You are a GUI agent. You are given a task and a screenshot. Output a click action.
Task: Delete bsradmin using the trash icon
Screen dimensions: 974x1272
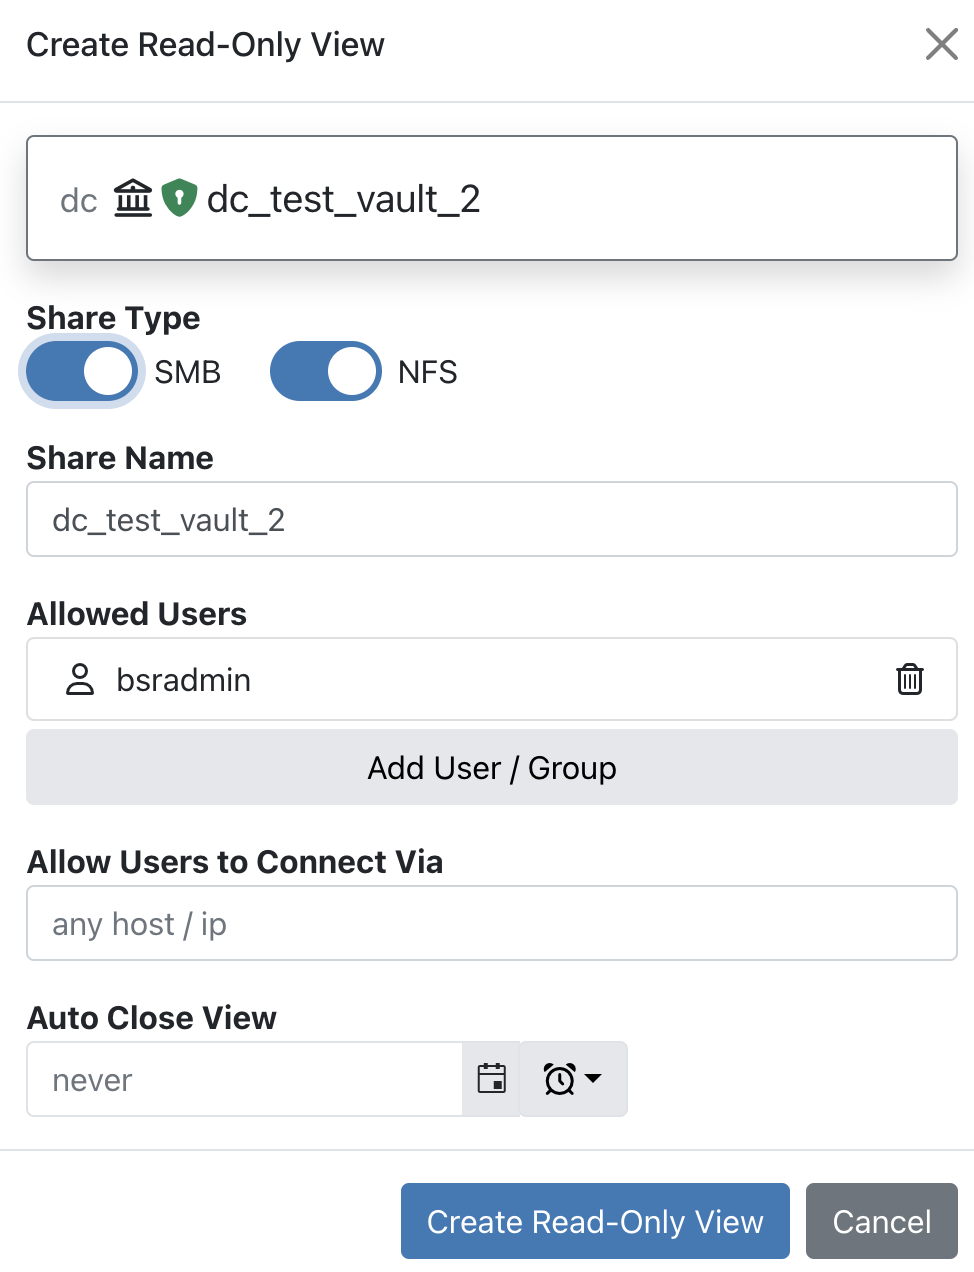click(x=909, y=679)
